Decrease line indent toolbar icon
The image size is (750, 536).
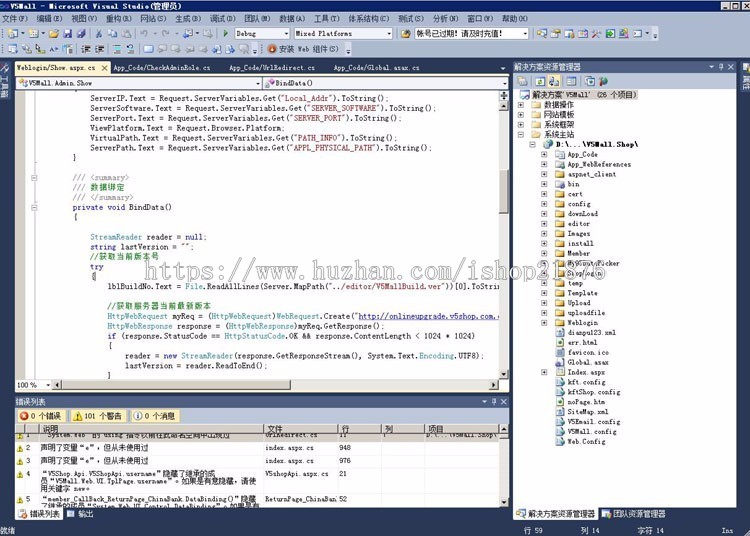click(x=86, y=49)
